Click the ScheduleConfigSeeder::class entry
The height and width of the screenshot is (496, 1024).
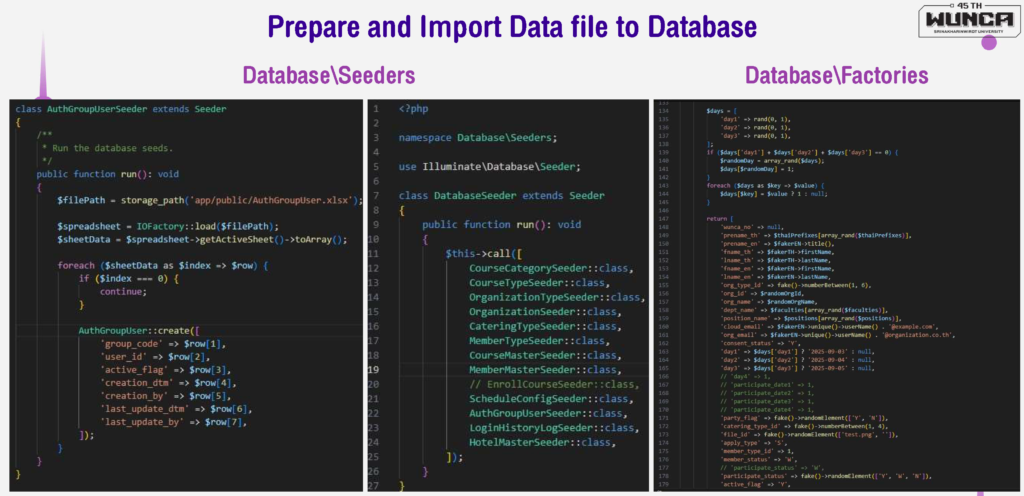tap(552, 398)
